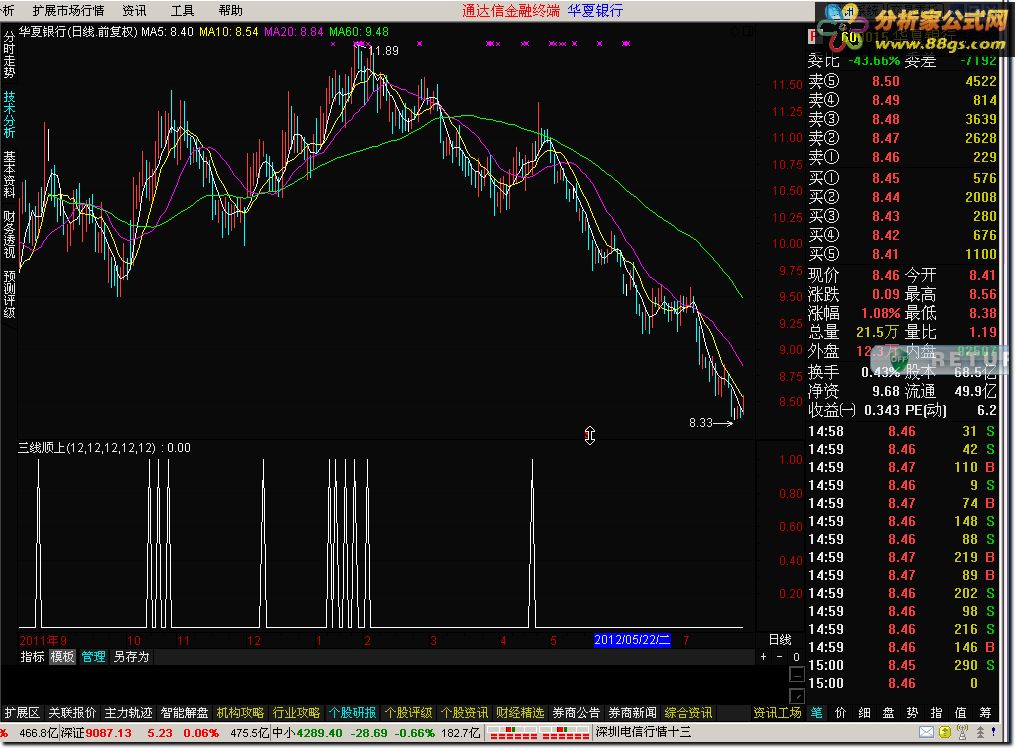Select the 势 tab
The height and width of the screenshot is (749, 1017).
click(913, 713)
